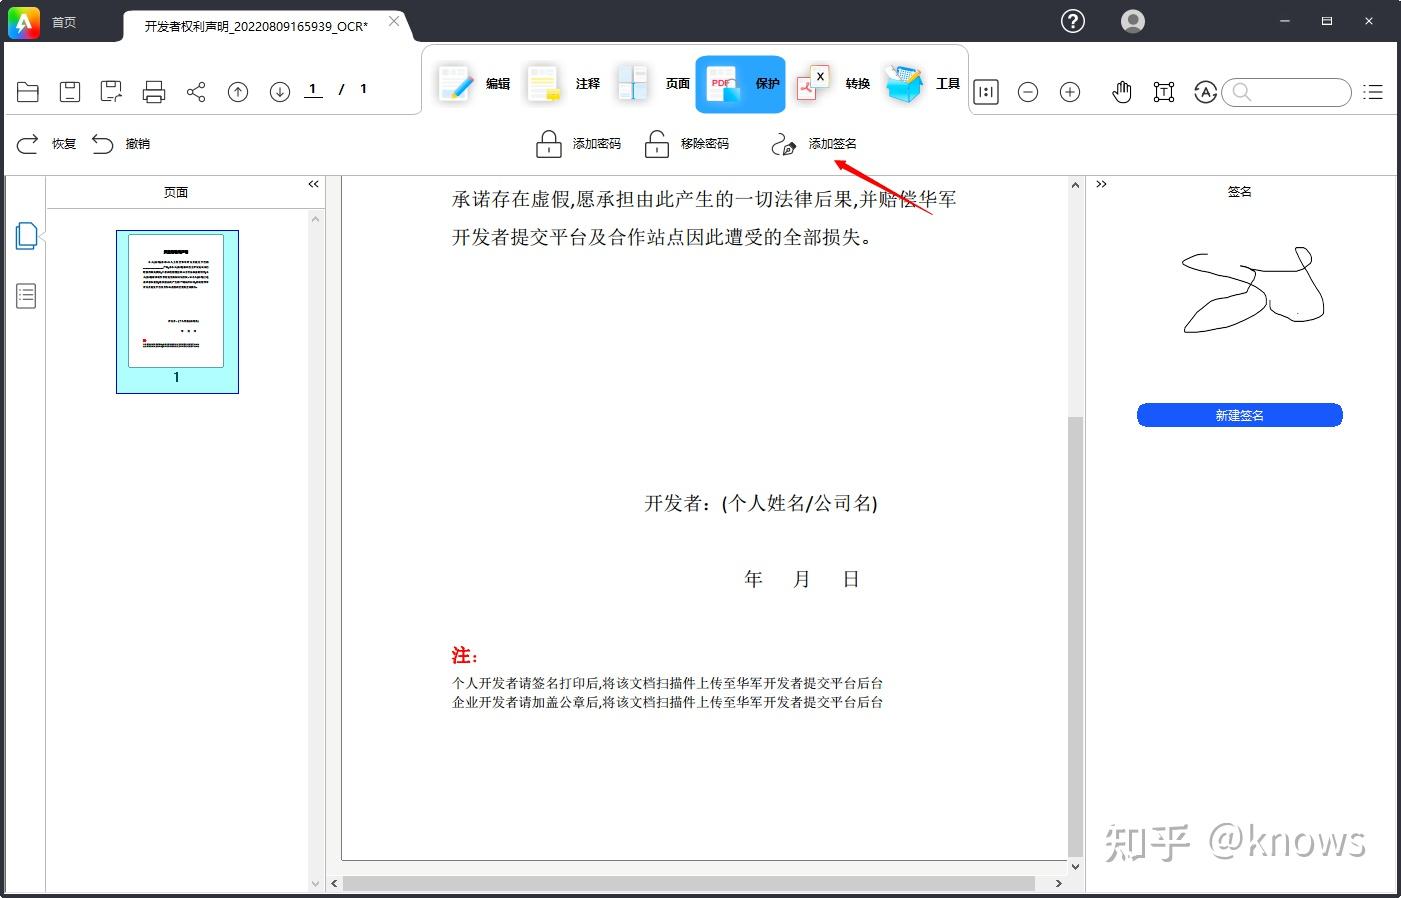The width and height of the screenshot is (1401, 898).
Task: Click the line starting 开发者提交平台及合作站点
Action: tap(663, 237)
